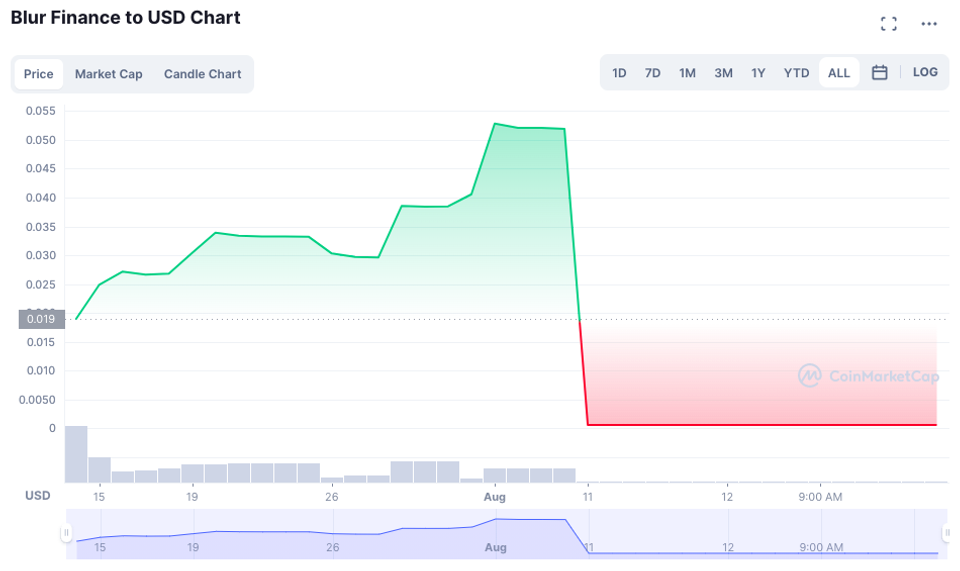Viewport: 960px width, 571px height.
Task: Choose the 3M time range
Action: [x=723, y=73]
